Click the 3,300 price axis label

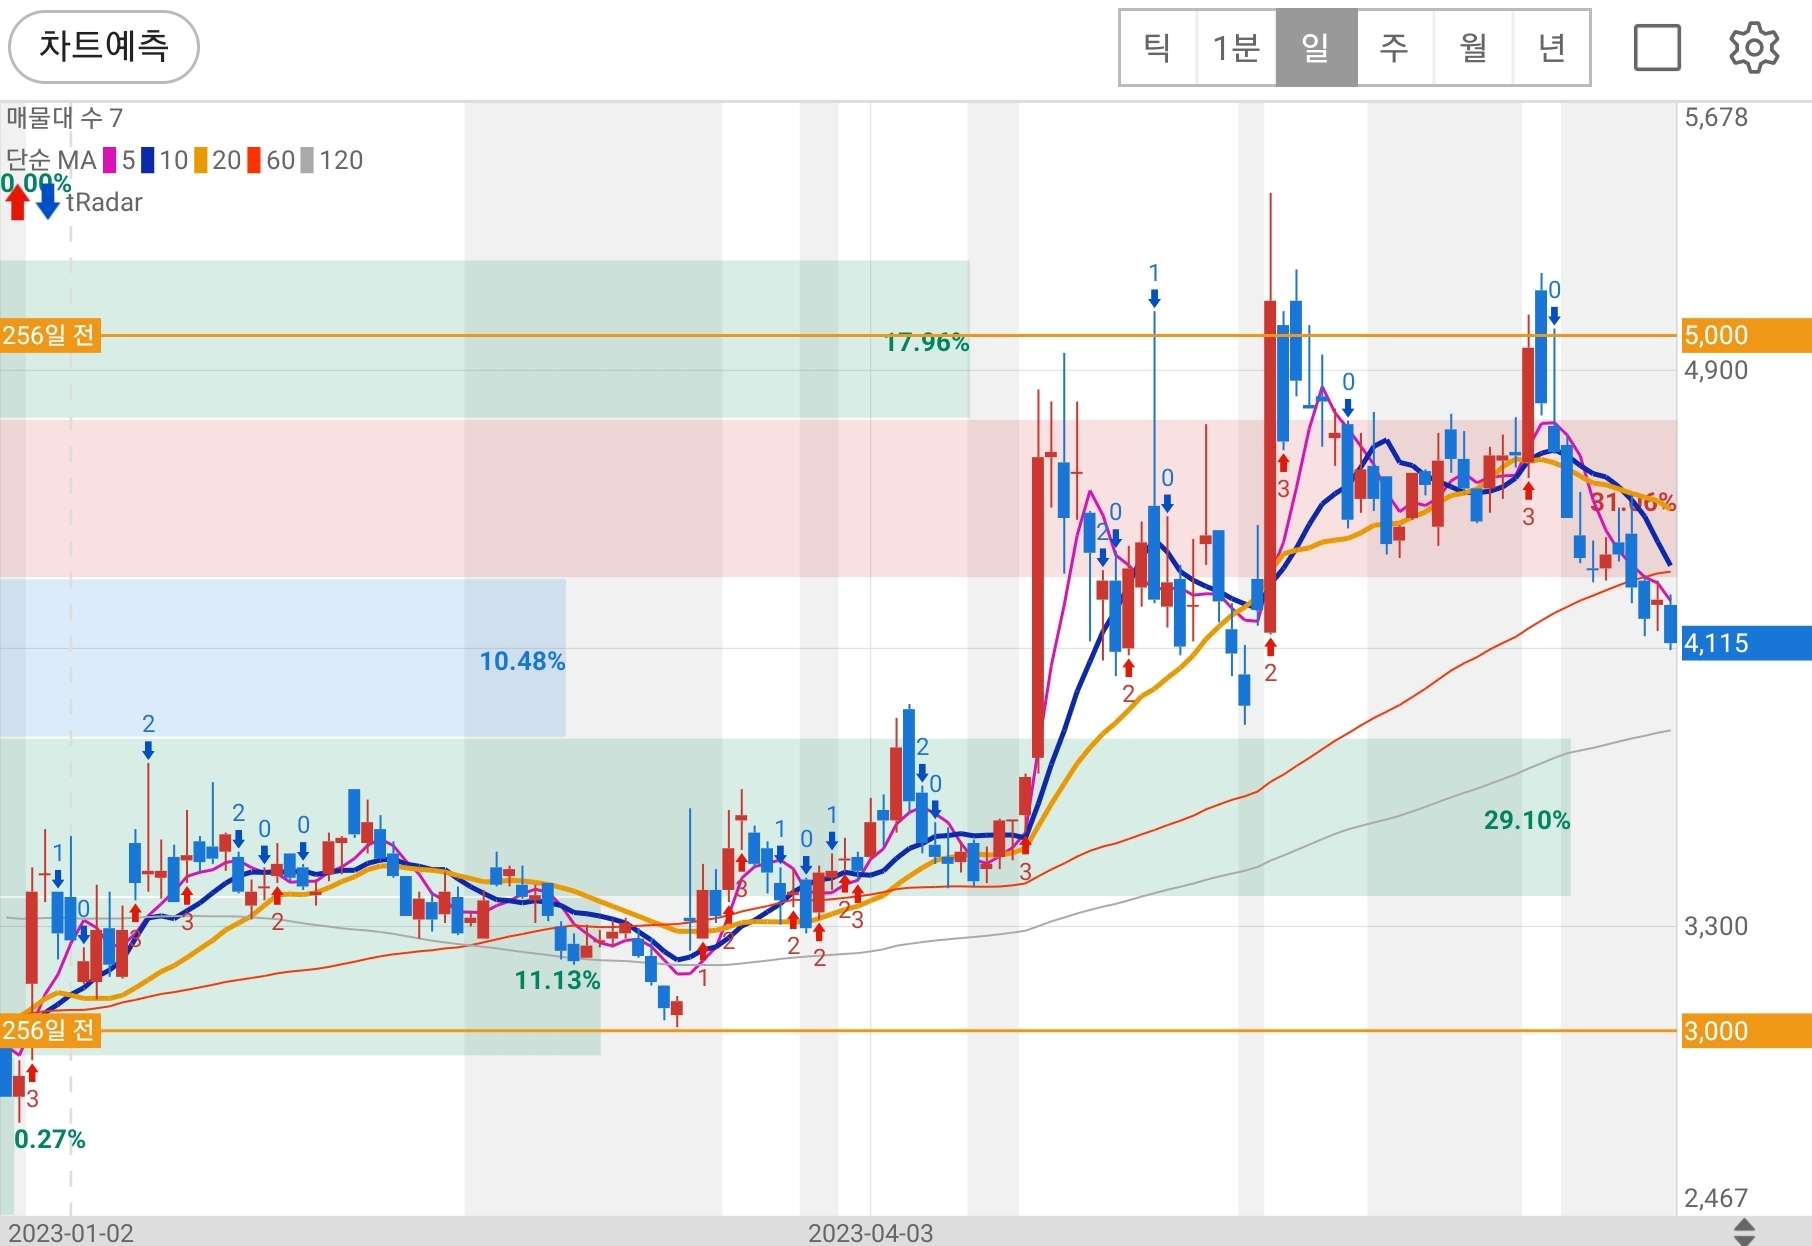click(x=1716, y=926)
